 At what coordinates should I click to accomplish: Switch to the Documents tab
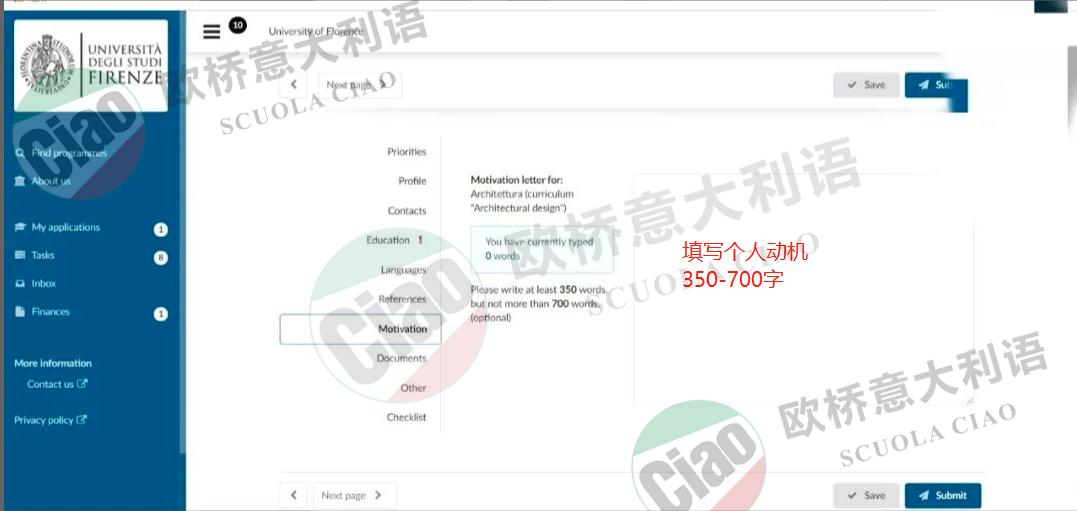pos(401,359)
